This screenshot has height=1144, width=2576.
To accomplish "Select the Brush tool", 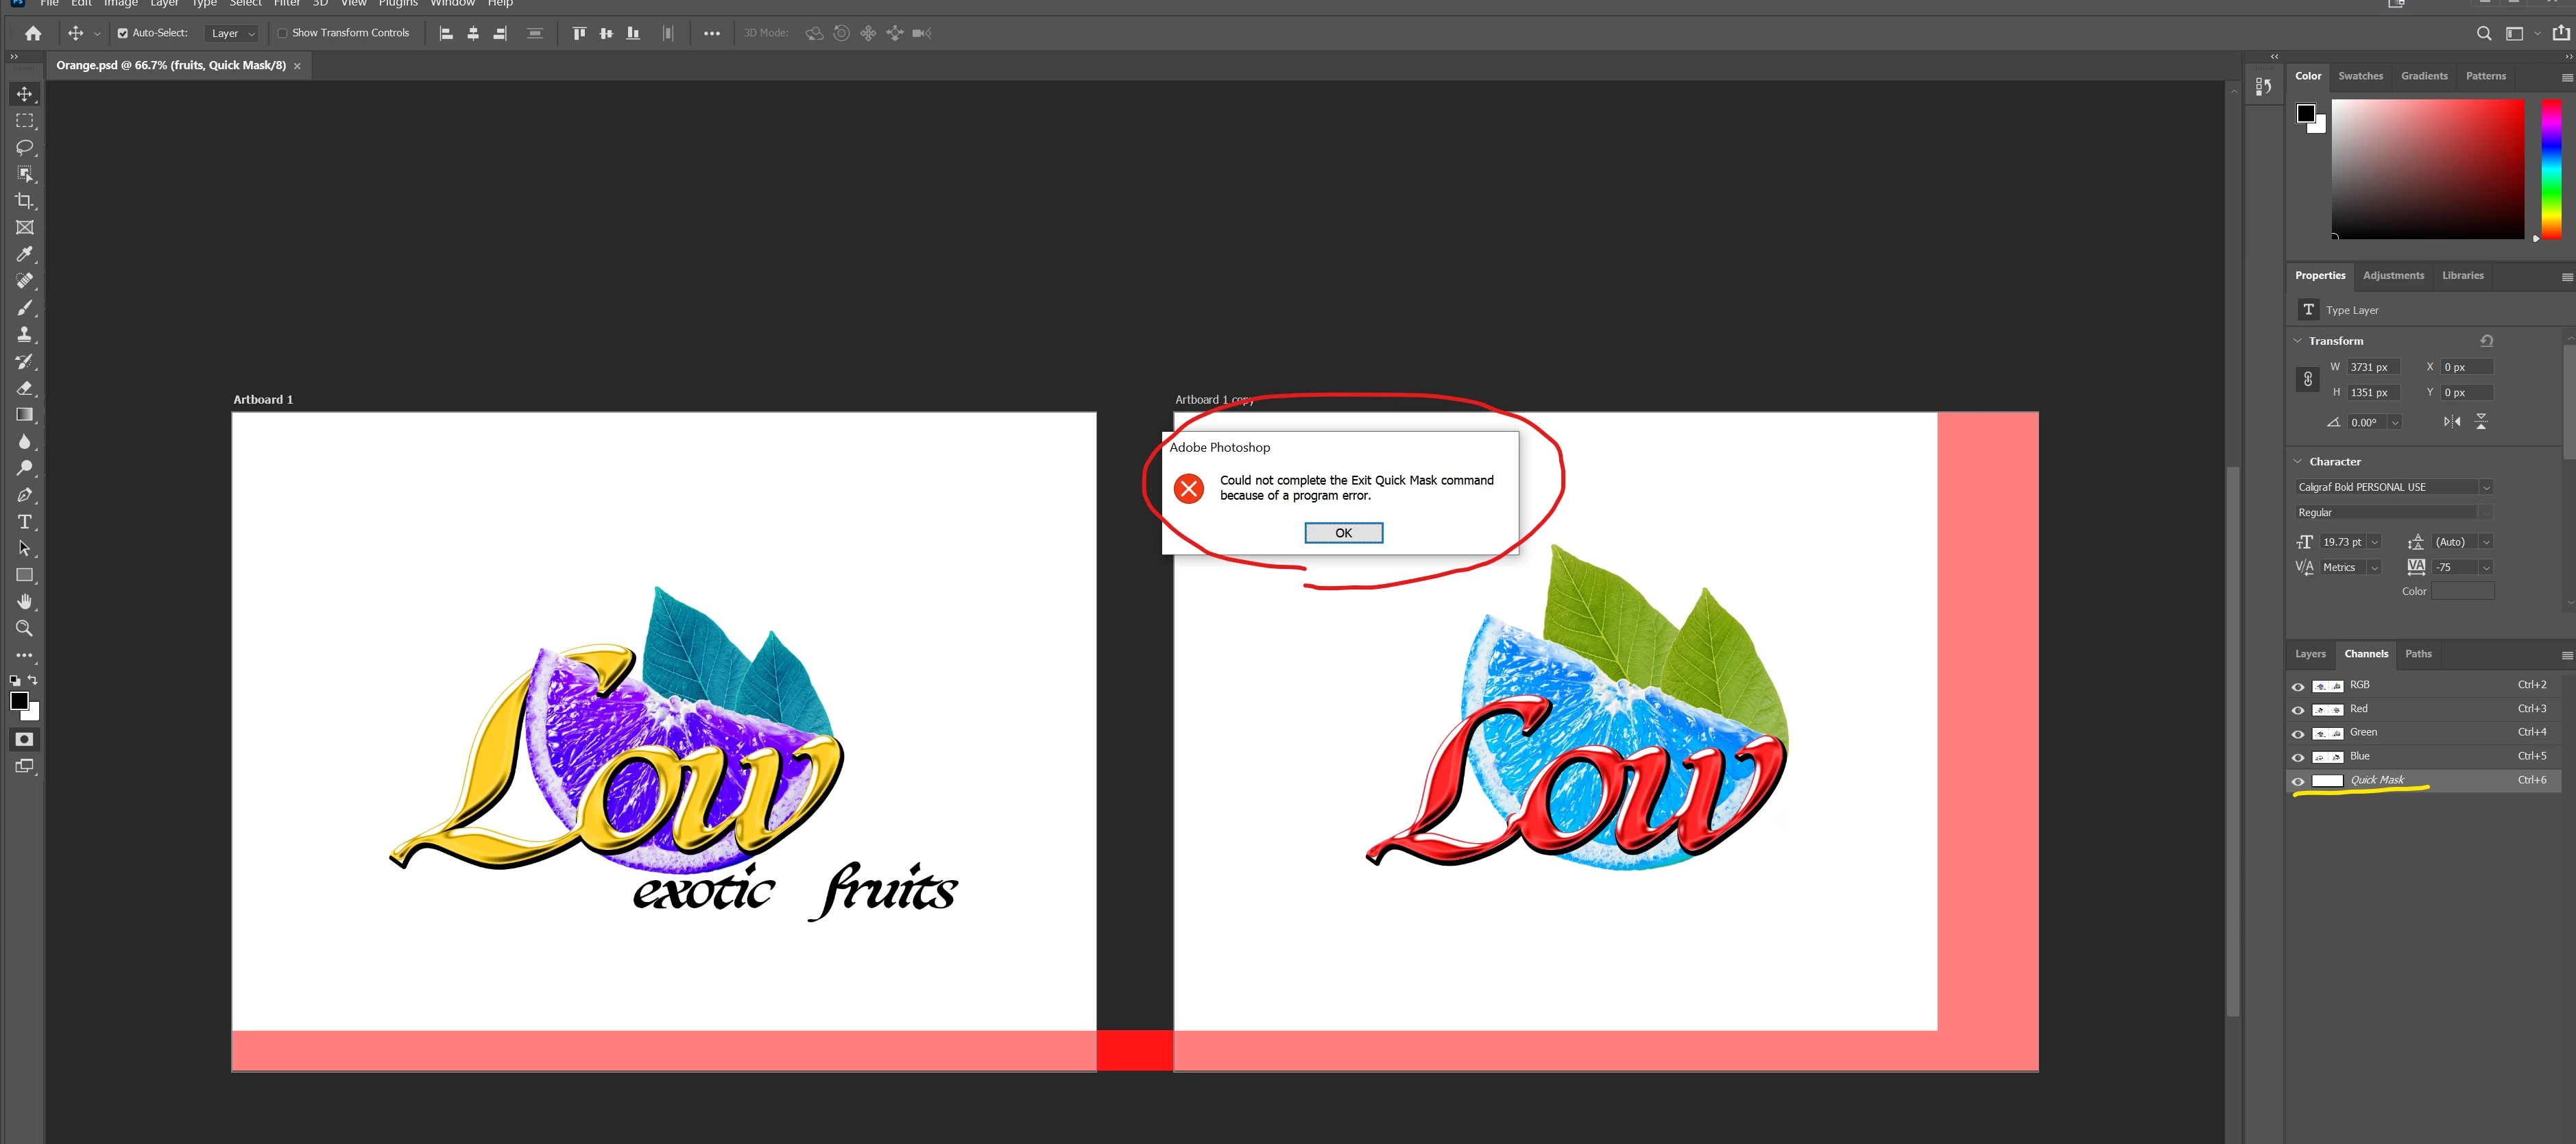I will pos(24,308).
